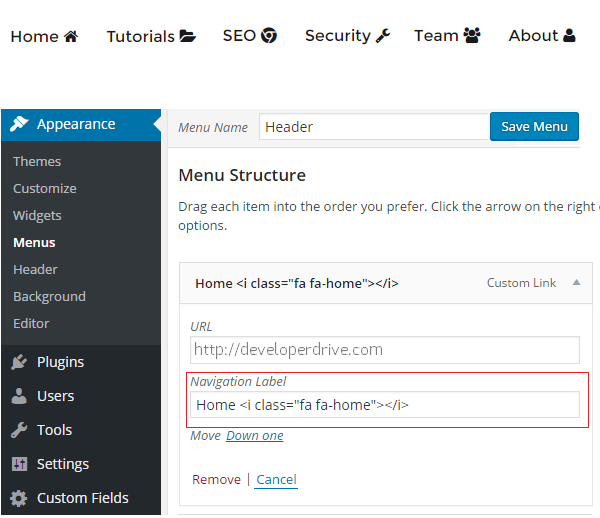The height and width of the screenshot is (518, 600).
Task: Click the Chrome icon next to SEO
Action: pos(269,36)
